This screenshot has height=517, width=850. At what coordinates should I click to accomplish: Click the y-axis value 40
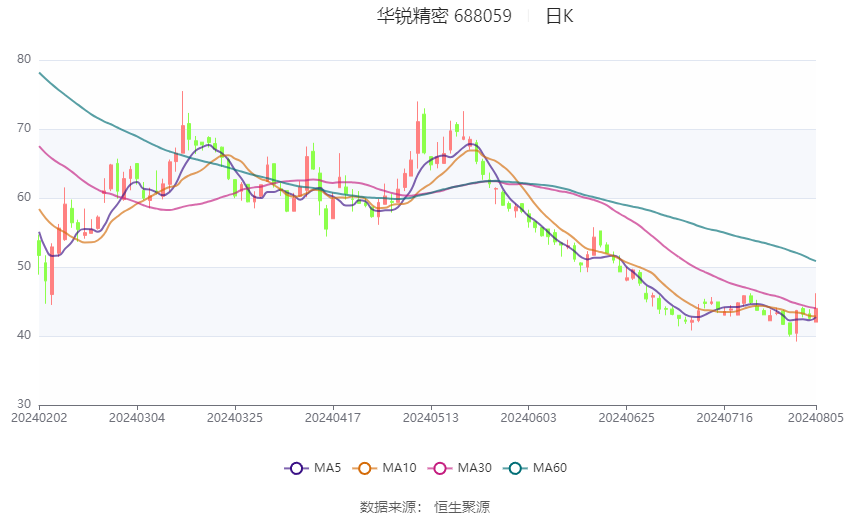[x=24, y=335]
